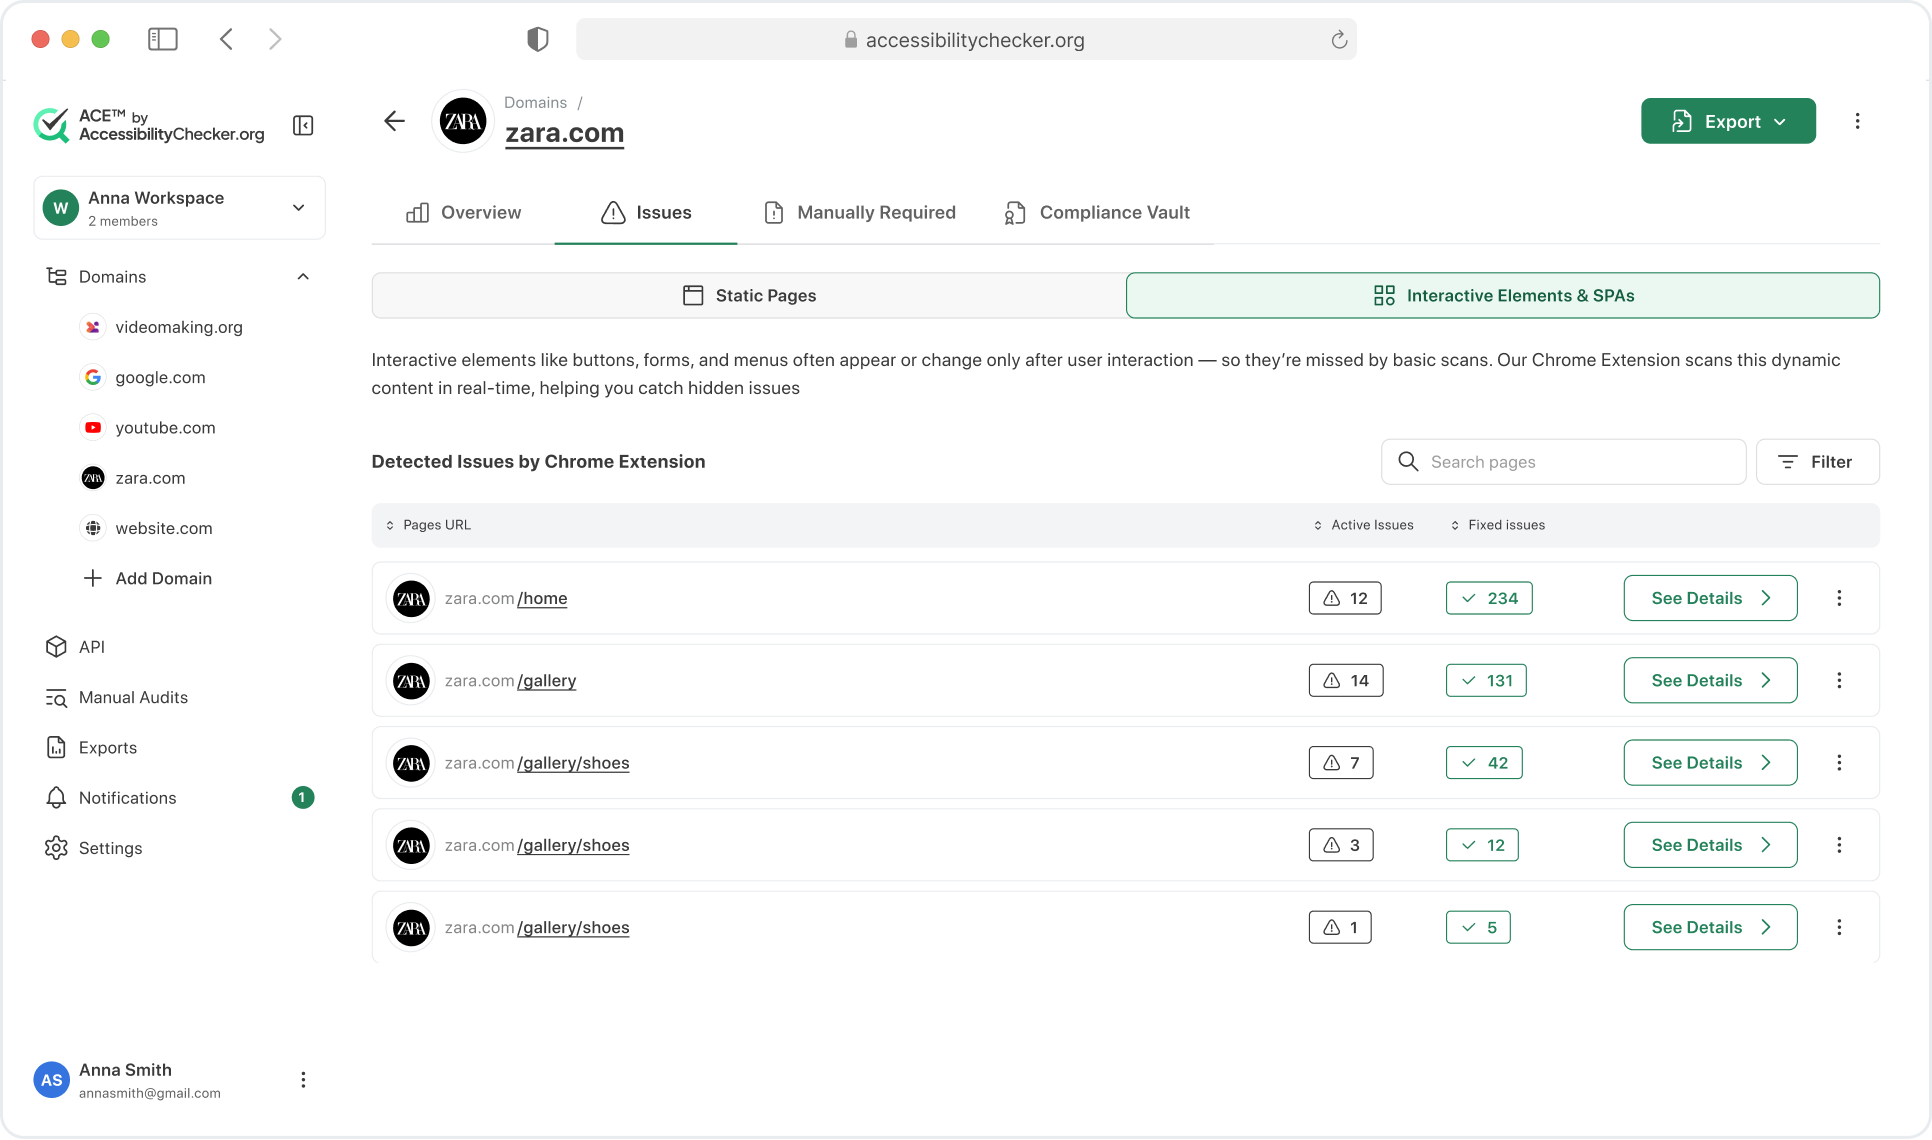This screenshot has height=1140, width=1932.
Task: Open the Manually Required tab
Action: (859, 212)
